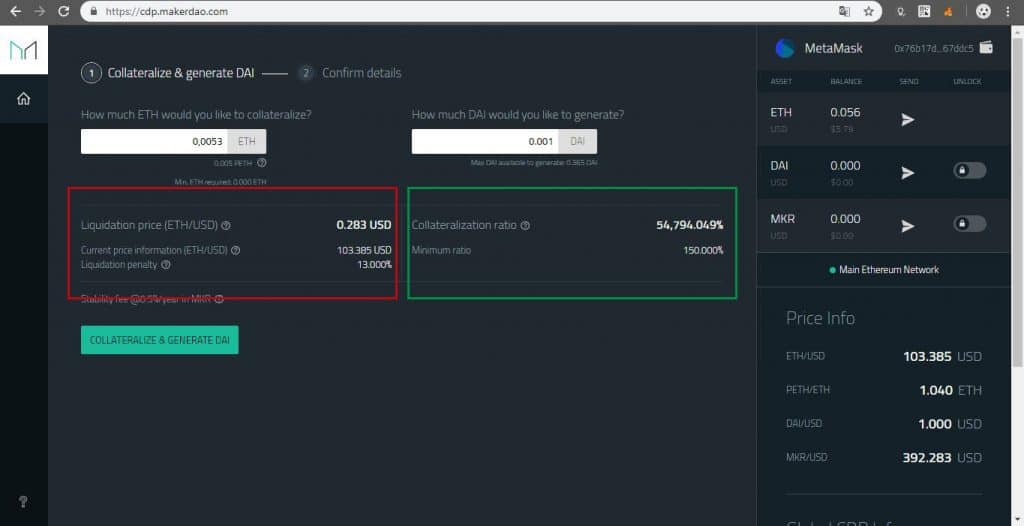Click the PETH/ETH value 1.040 ETH
The width and height of the screenshot is (1024, 526).
coord(950,390)
